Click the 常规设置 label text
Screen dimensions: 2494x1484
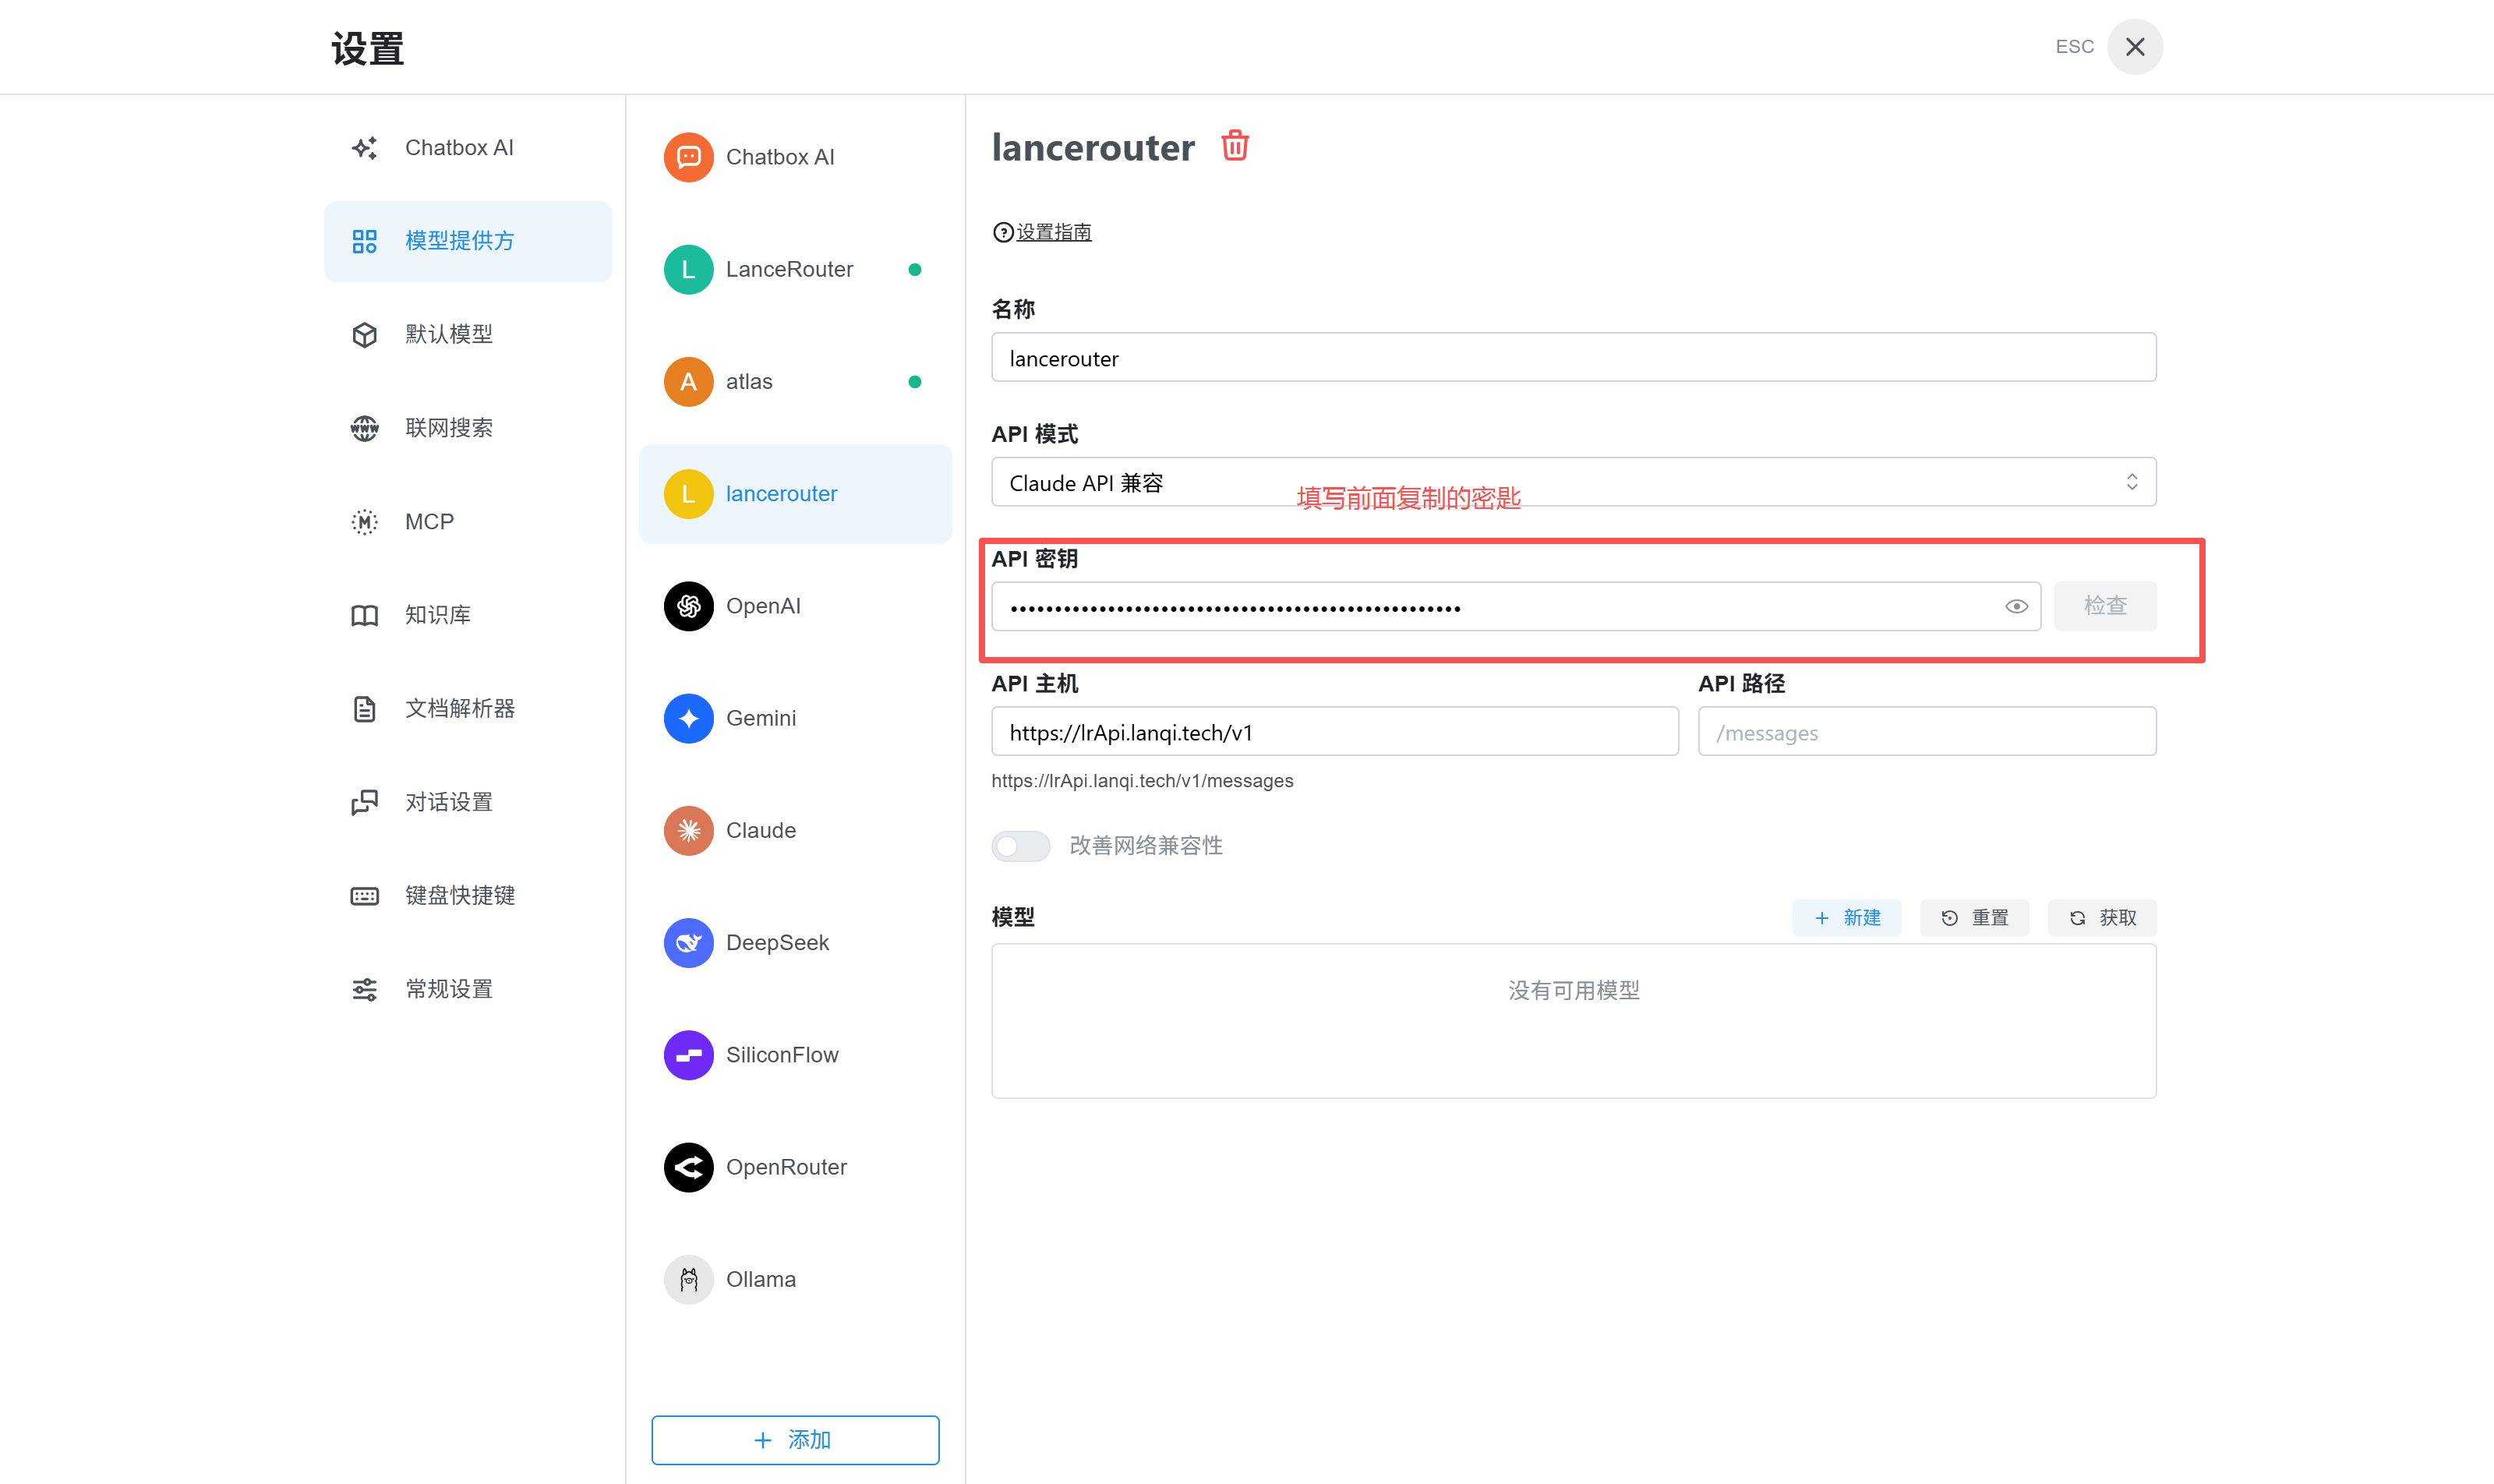448,989
